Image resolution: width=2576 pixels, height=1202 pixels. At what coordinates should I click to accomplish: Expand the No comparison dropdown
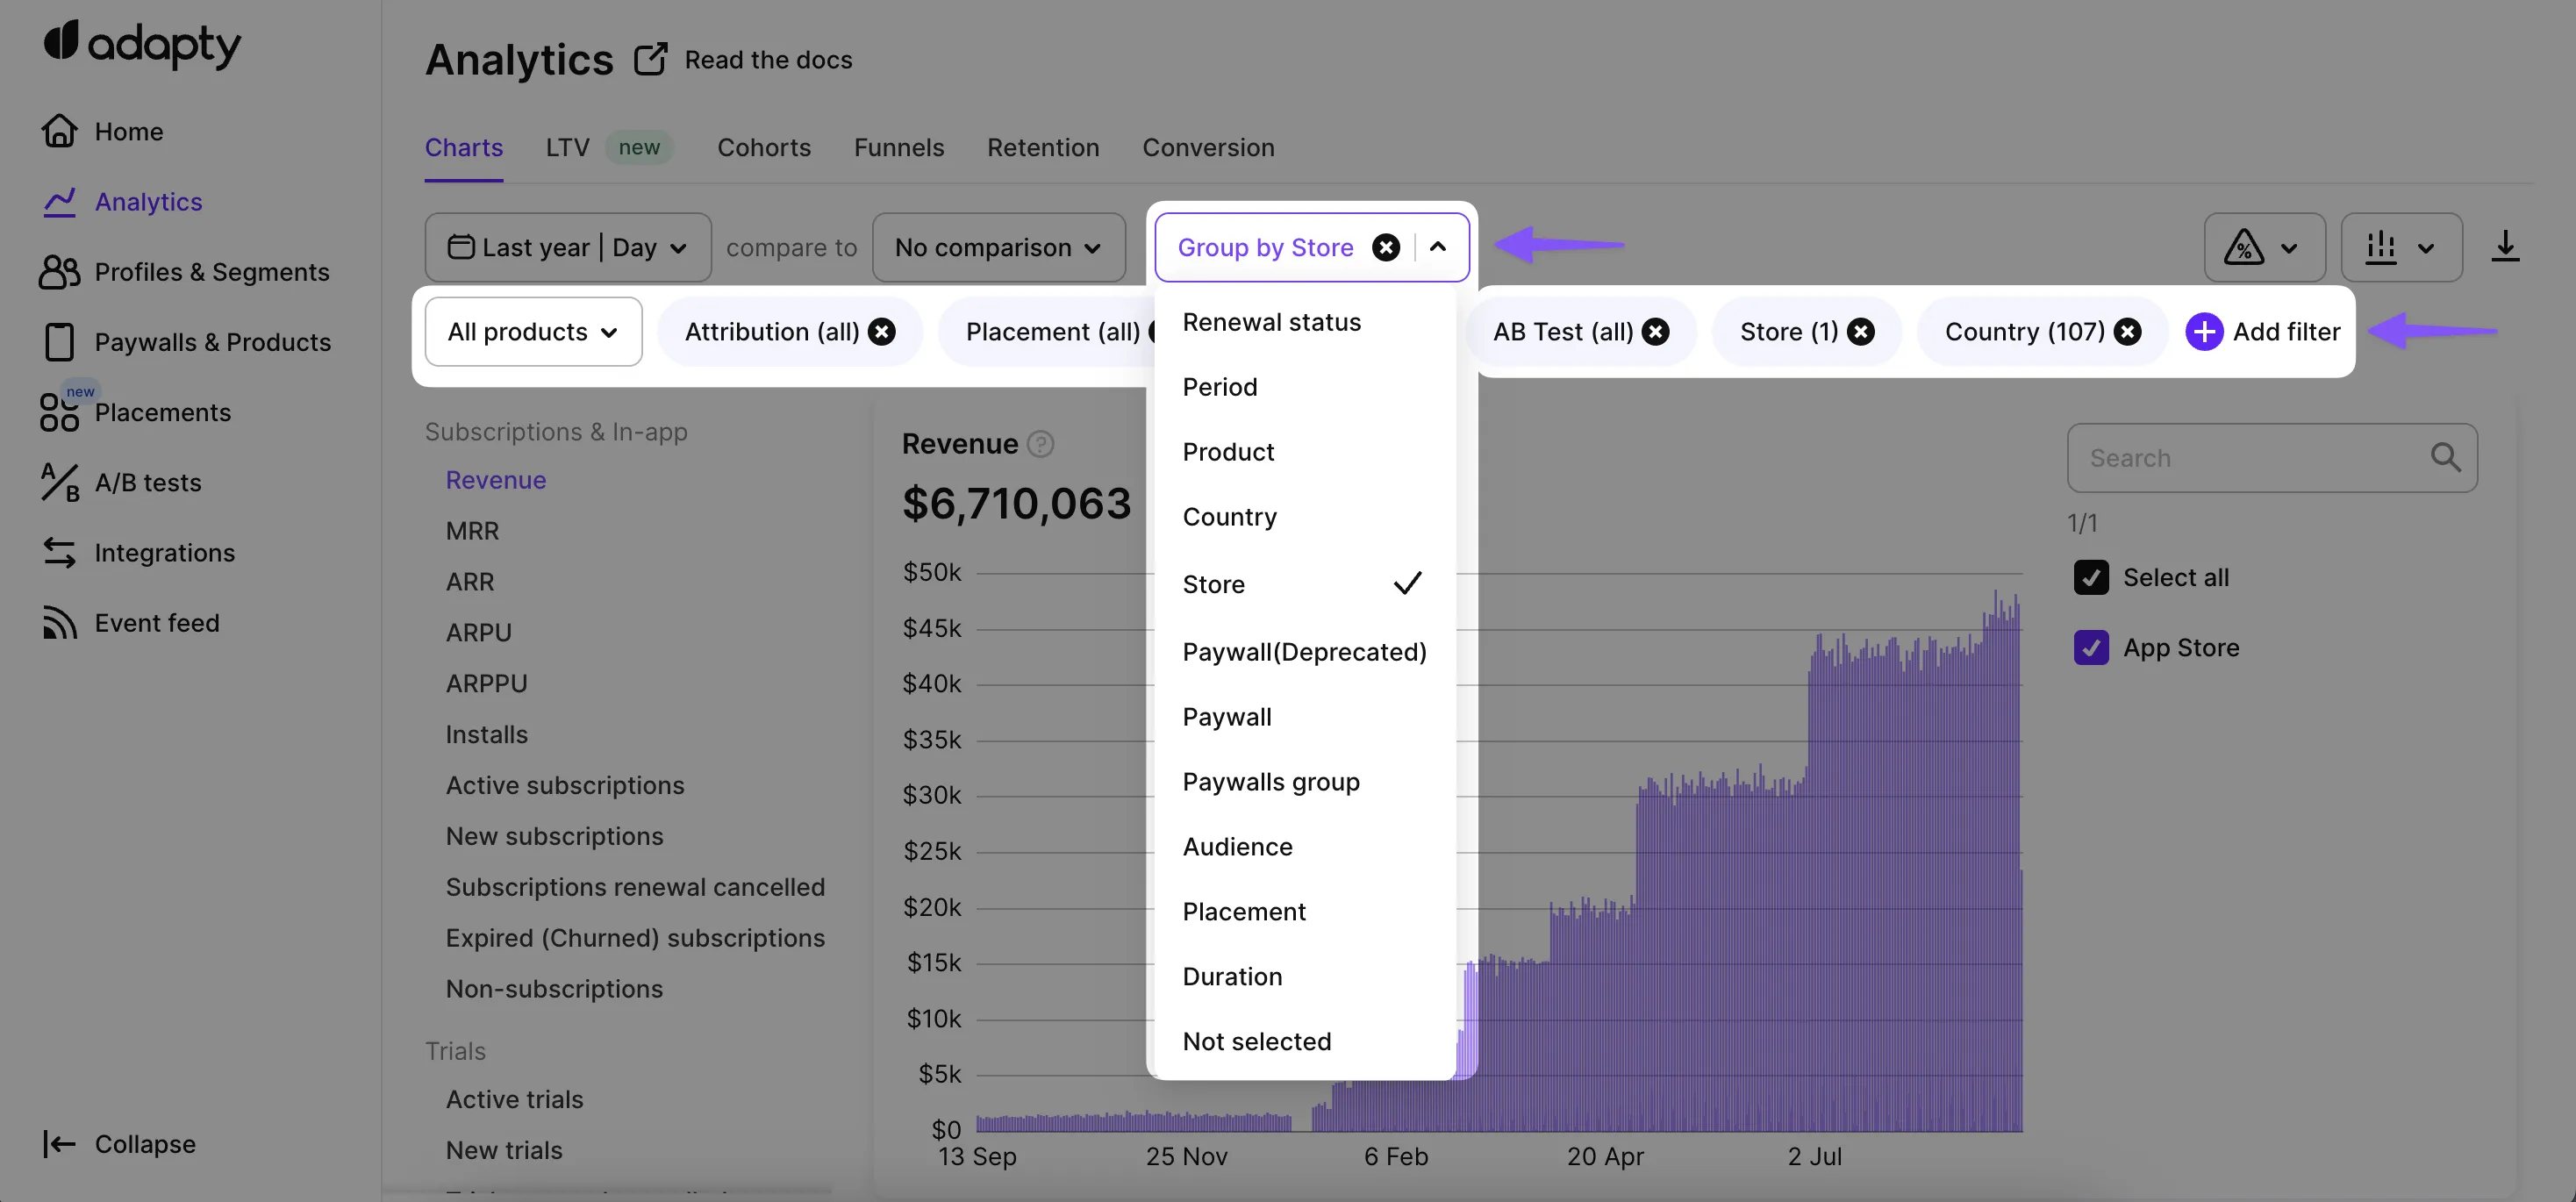pos(998,247)
